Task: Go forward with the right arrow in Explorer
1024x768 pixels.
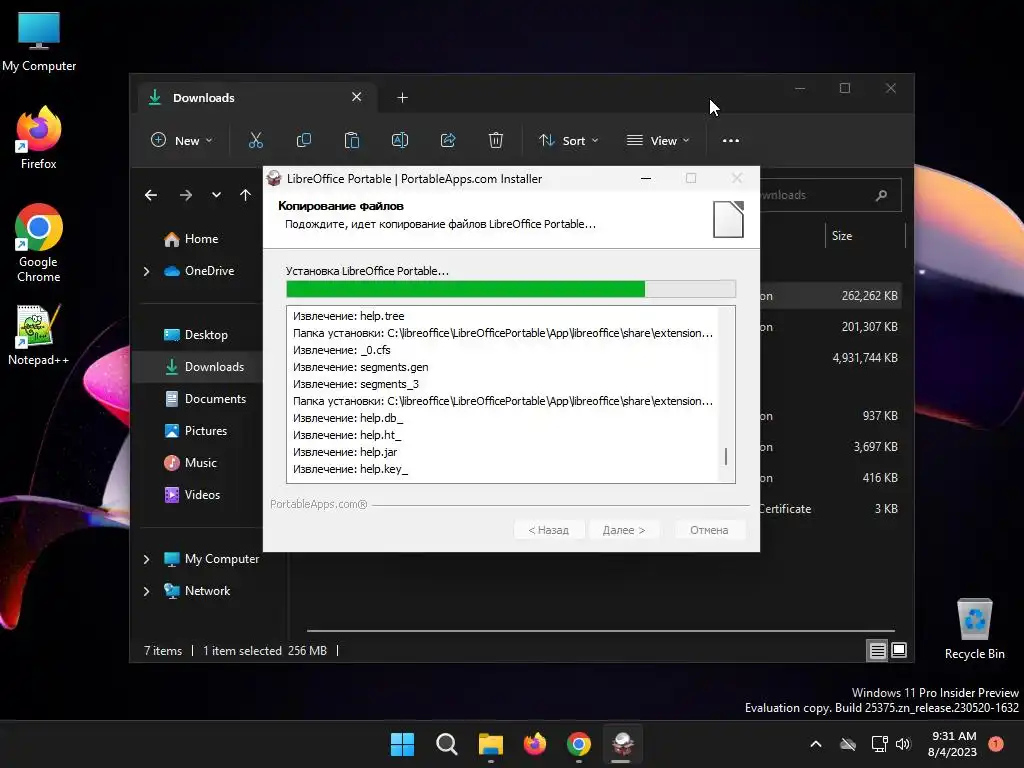Action: point(186,195)
